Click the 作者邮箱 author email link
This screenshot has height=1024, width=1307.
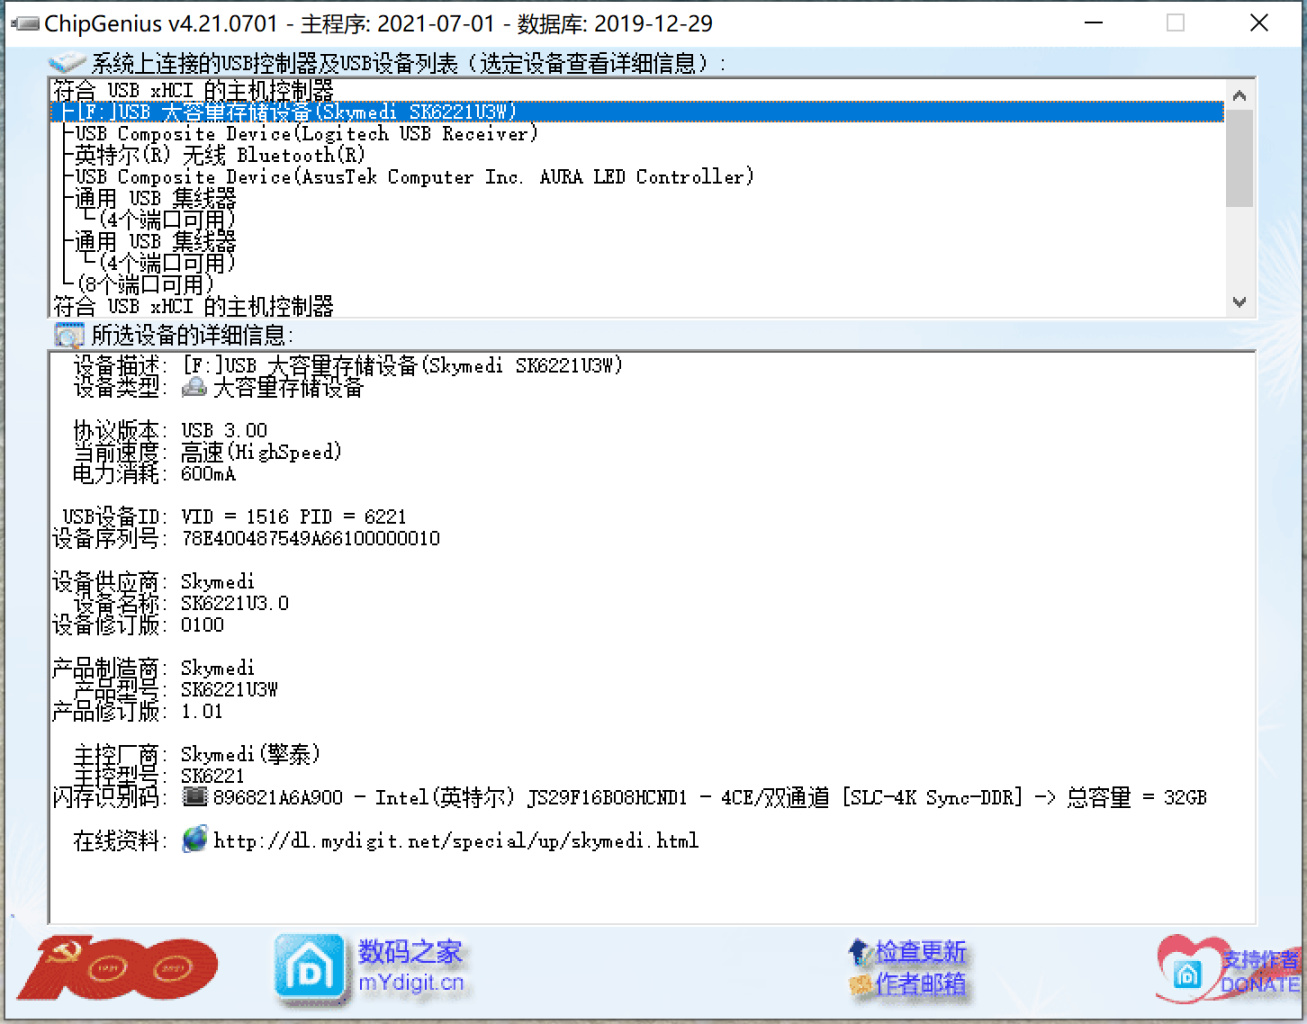point(921,985)
